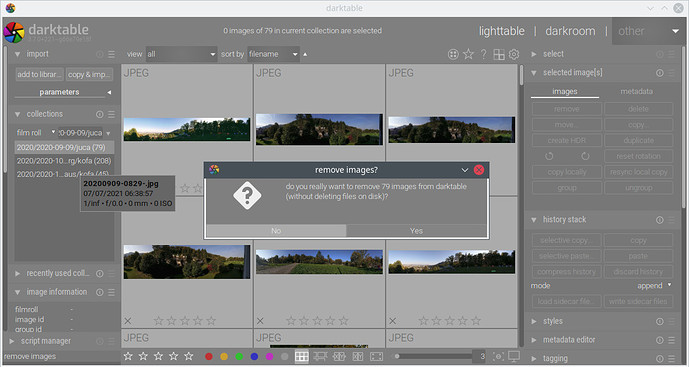This screenshot has width=689, height=367.
Task: Open the question mark help icon
Action: coord(483,54)
